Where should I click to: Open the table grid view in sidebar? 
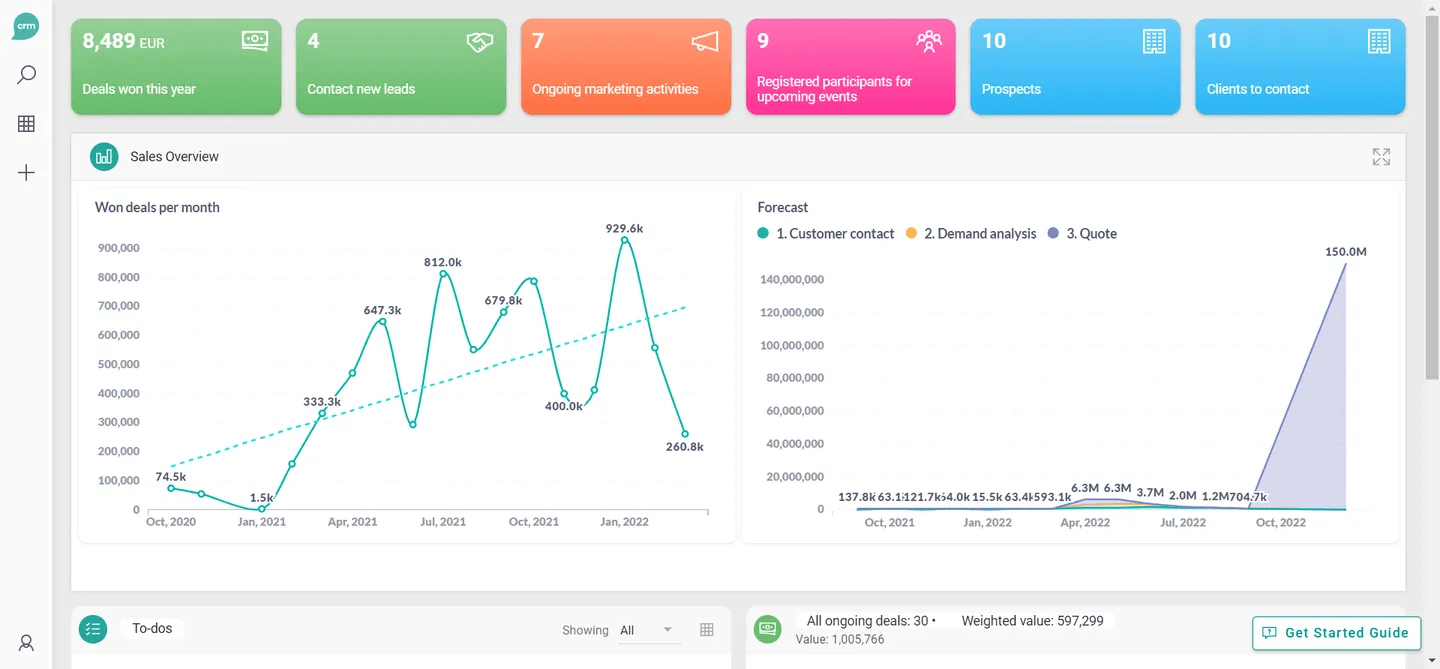coord(27,124)
